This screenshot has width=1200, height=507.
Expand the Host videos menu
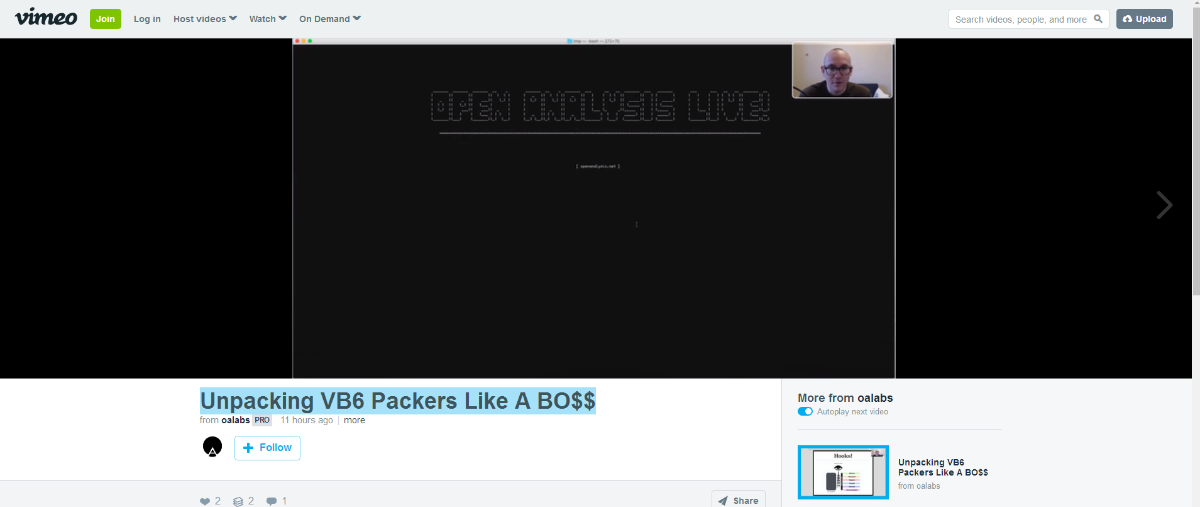[205, 19]
